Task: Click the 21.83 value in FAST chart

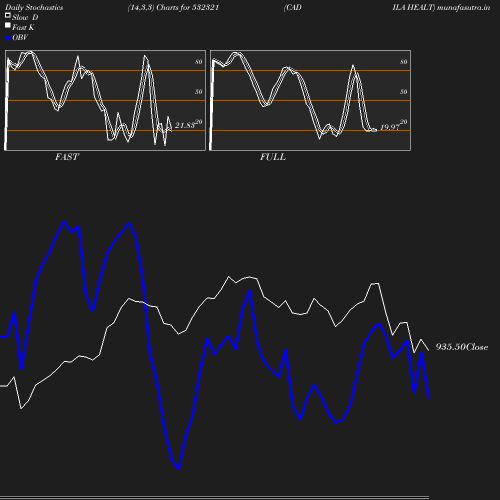Action: click(x=185, y=125)
